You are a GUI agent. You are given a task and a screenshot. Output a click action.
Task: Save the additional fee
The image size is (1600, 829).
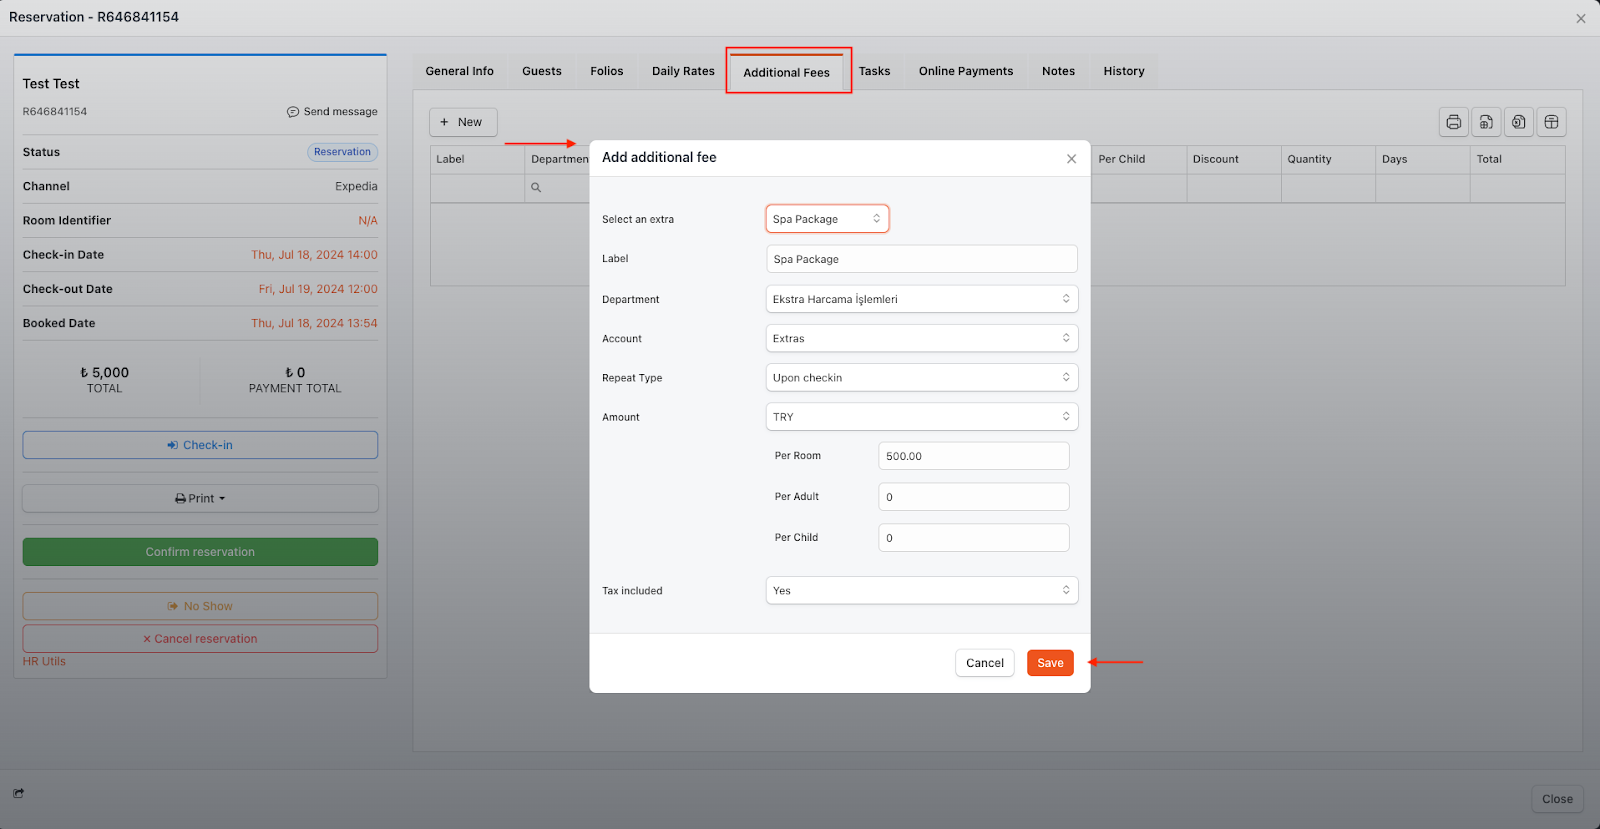pos(1050,663)
